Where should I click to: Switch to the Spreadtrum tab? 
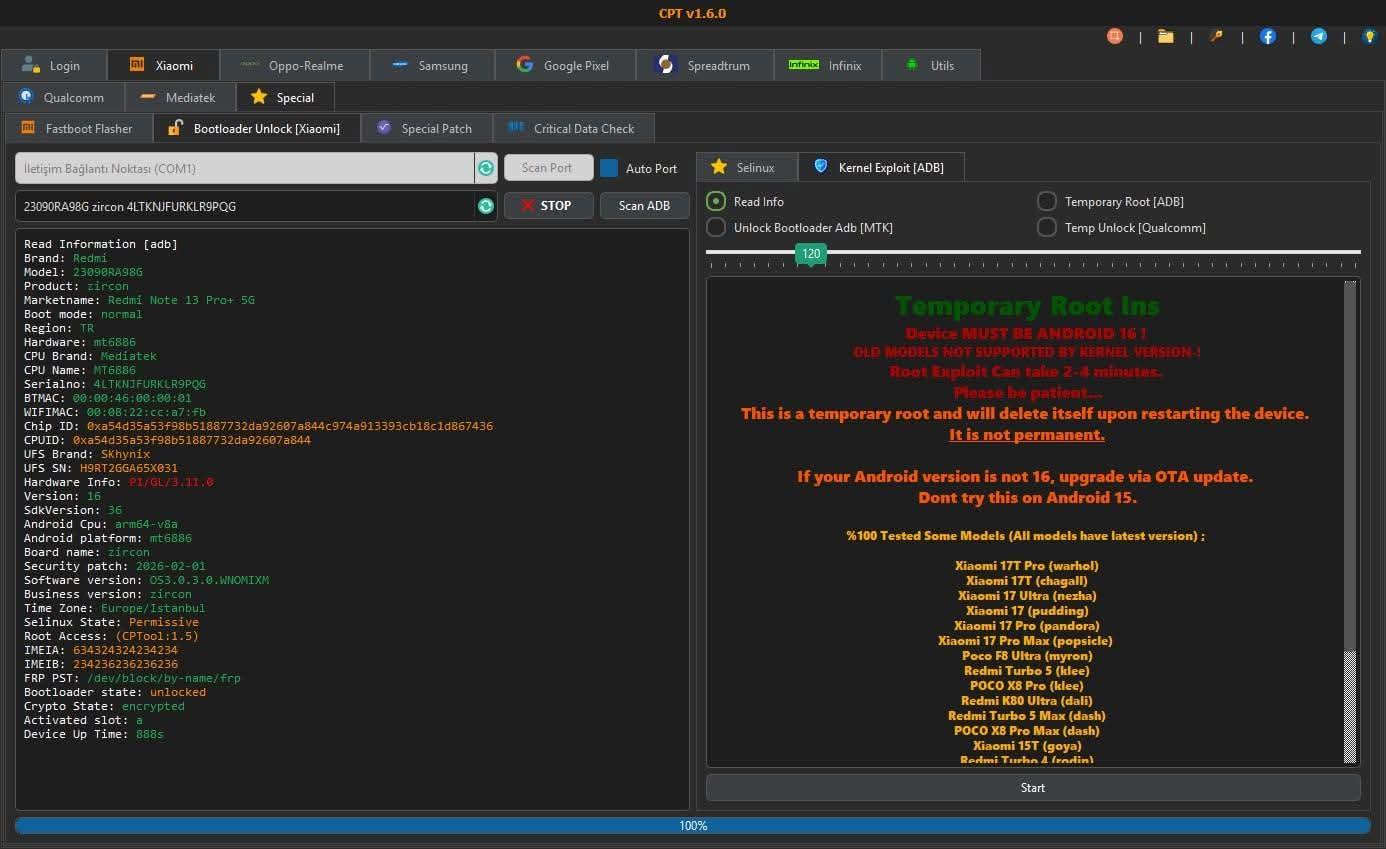705,65
